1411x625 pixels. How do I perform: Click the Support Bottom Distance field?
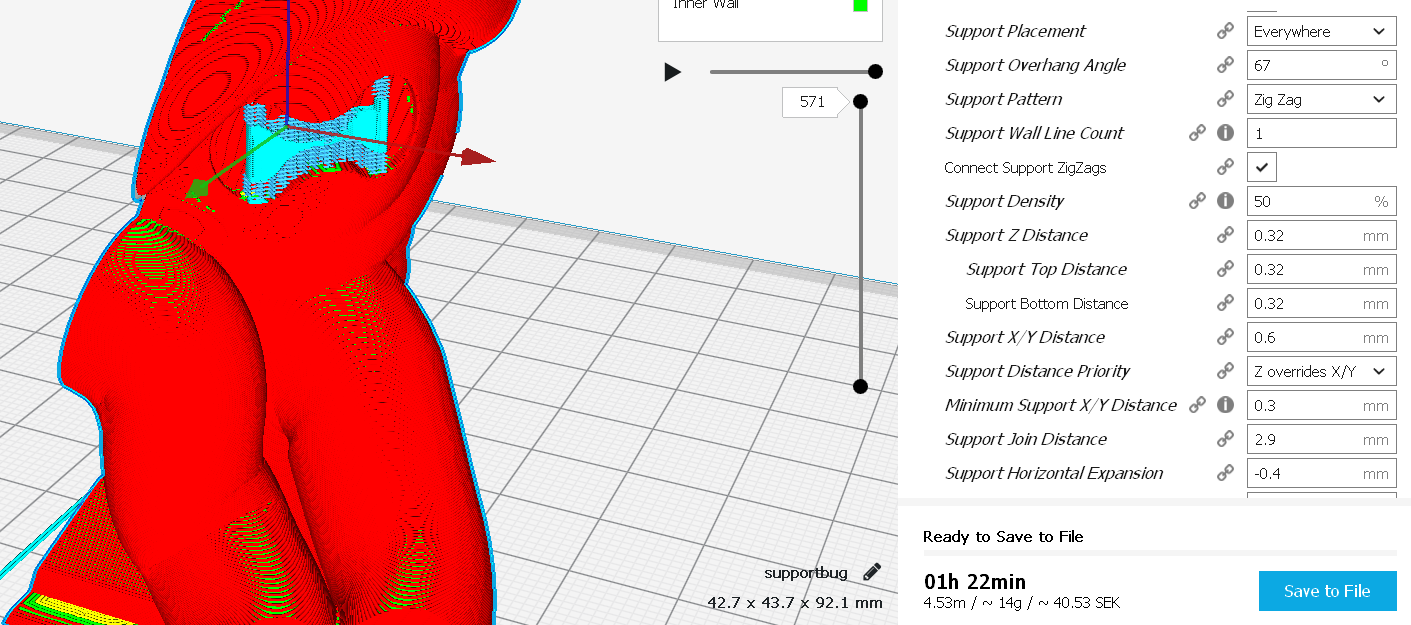[x=1321, y=303]
